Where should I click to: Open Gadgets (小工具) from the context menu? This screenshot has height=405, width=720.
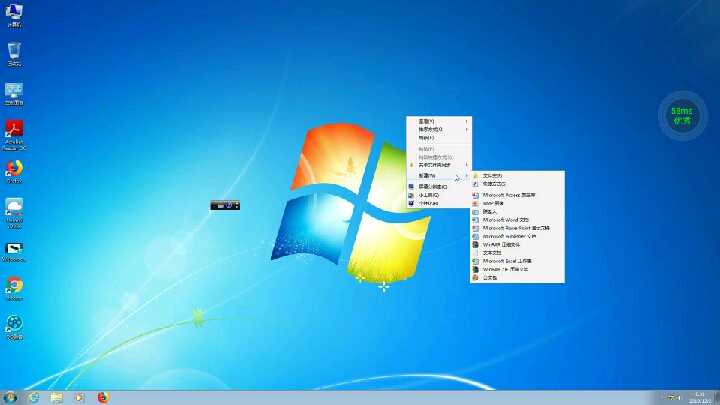click(x=439, y=195)
